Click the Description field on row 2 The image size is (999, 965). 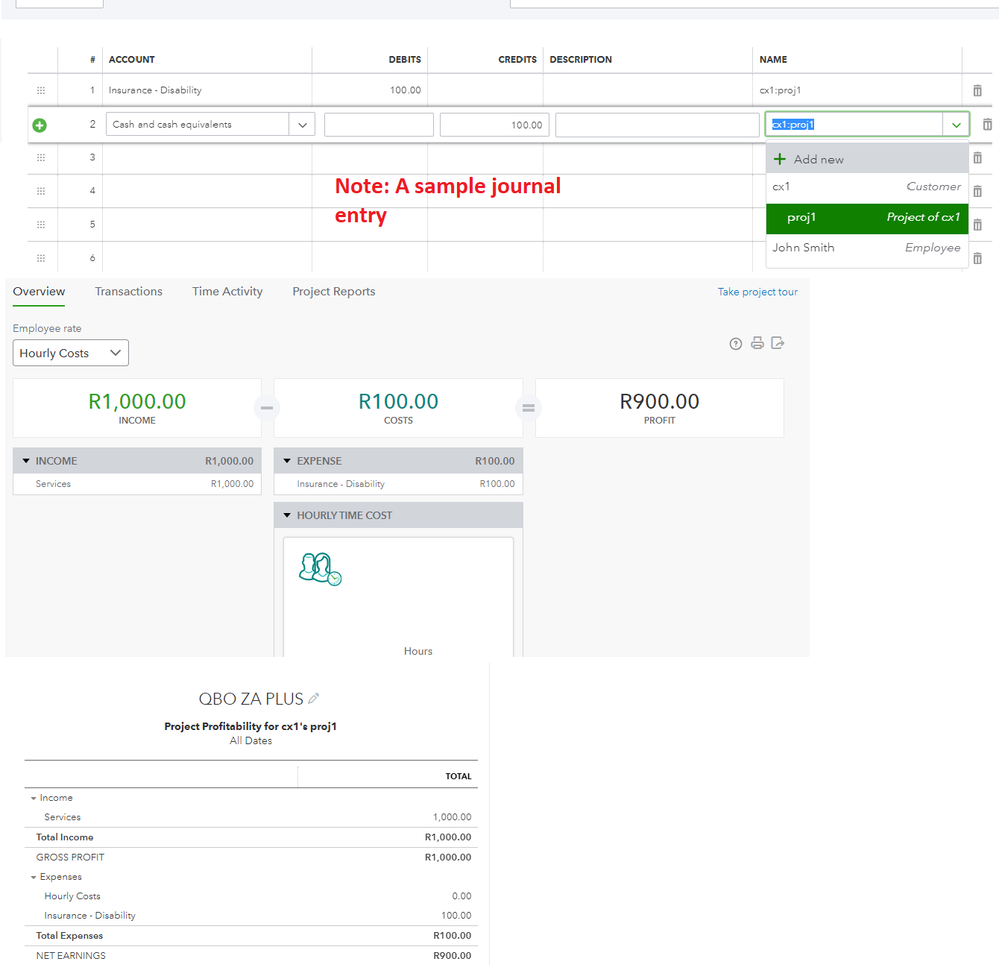click(657, 125)
